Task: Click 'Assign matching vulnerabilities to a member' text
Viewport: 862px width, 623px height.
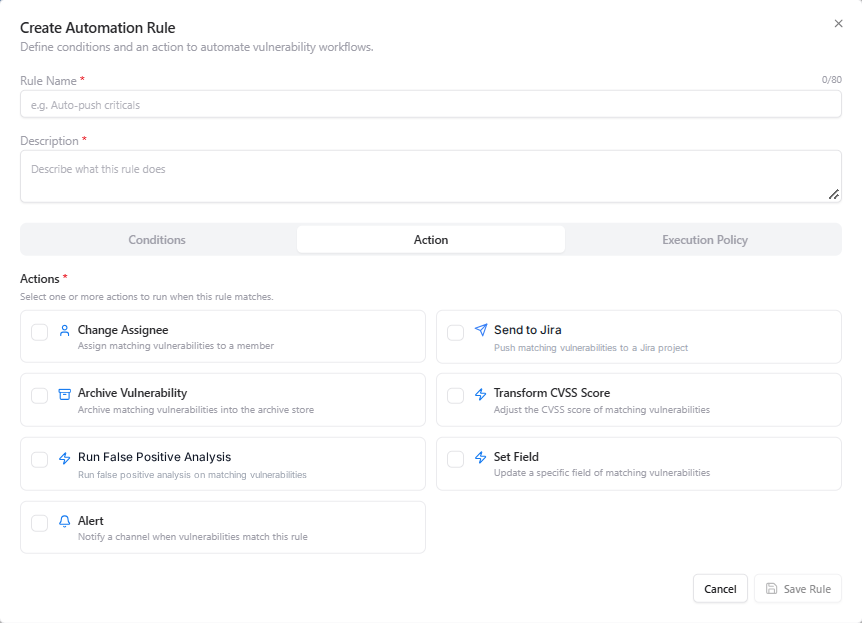Action: tap(176, 346)
